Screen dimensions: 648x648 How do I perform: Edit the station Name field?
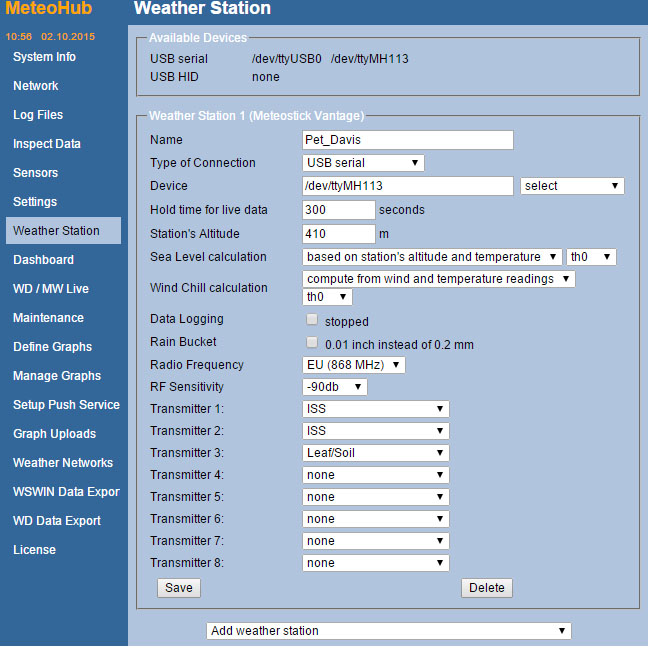click(x=408, y=140)
